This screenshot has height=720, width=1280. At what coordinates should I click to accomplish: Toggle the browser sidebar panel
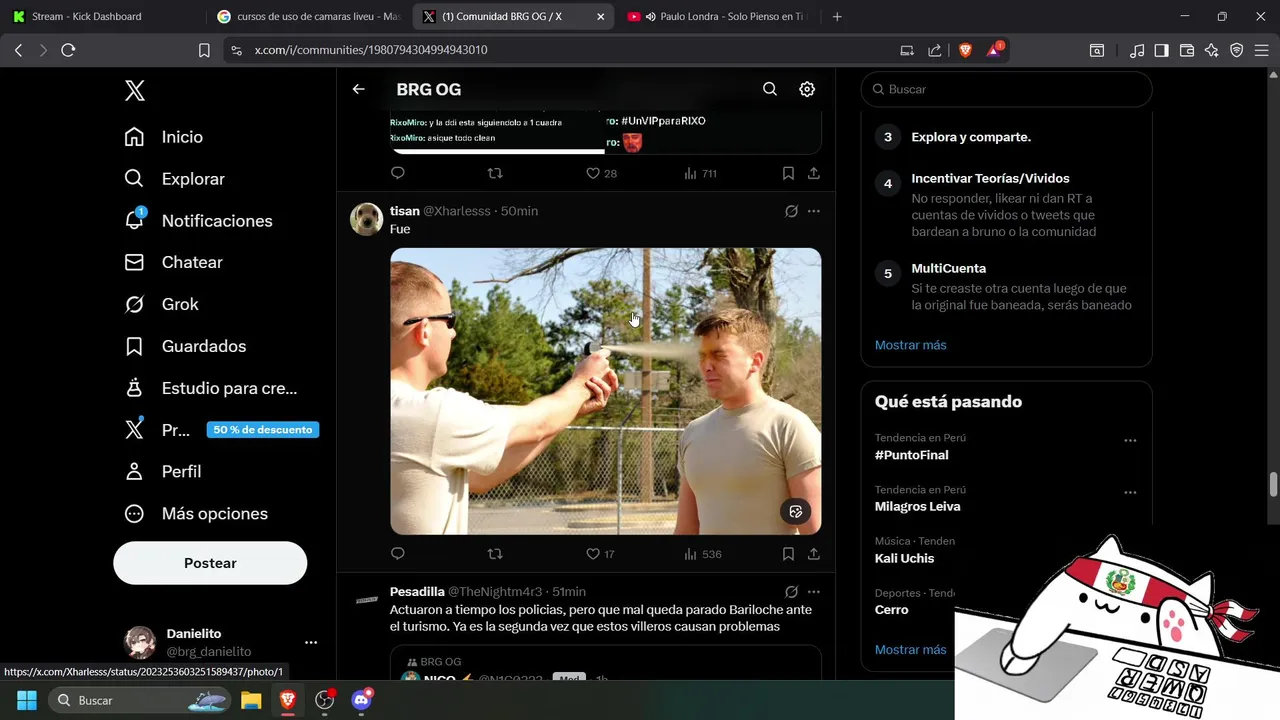[1161, 50]
